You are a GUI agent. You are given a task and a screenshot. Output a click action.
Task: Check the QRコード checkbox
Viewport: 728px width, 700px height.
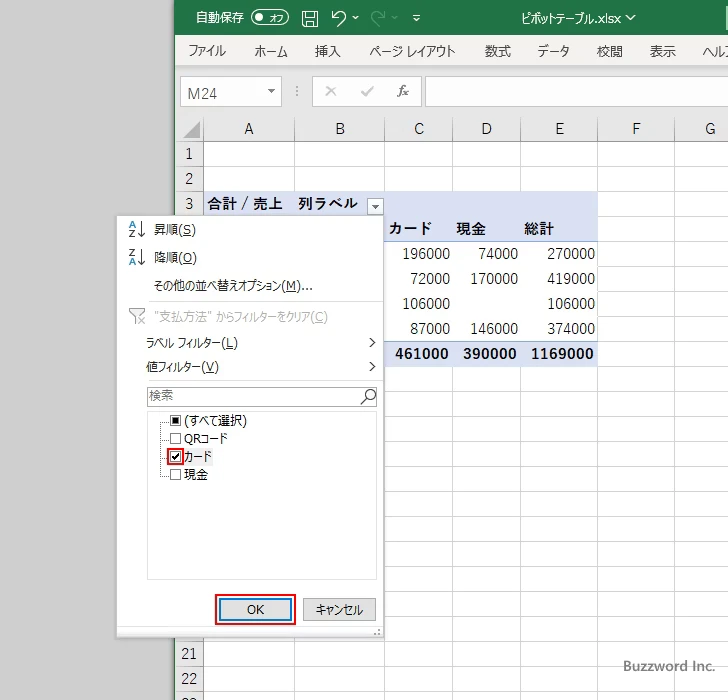tap(175, 438)
